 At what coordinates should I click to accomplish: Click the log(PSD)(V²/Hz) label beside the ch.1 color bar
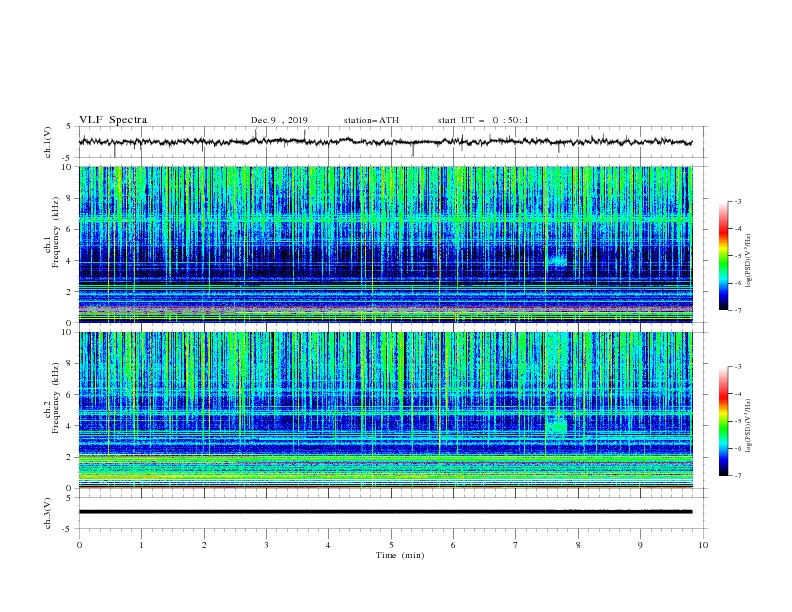(x=749, y=261)
